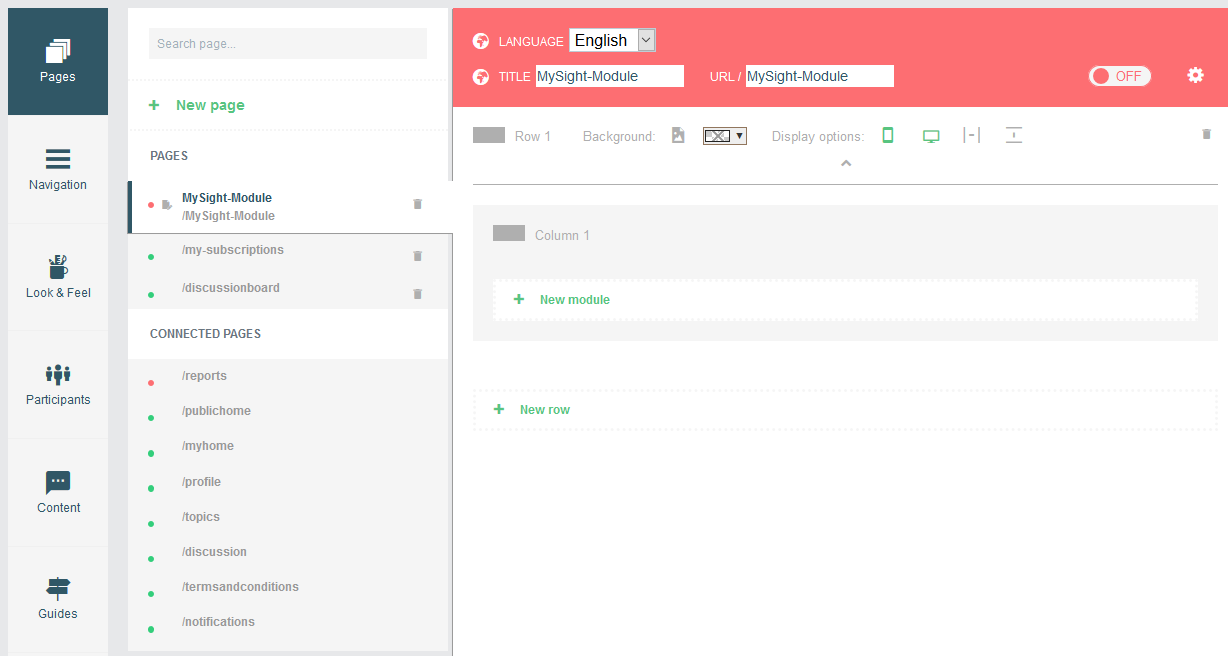Open the /profile connected page
The width and height of the screenshot is (1228, 656).
[x=201, y=482]
